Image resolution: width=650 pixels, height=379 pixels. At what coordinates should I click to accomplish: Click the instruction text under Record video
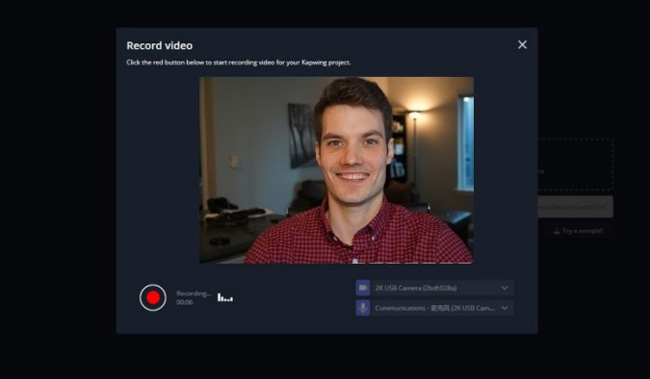(x=238, y=63)
